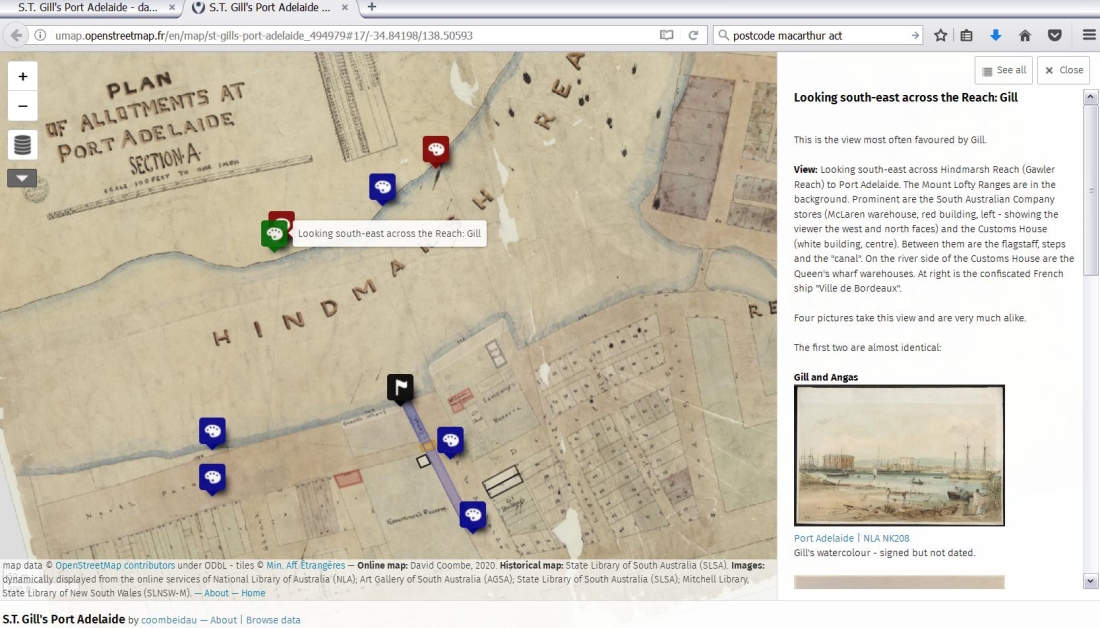Open the Pocket save icon

[1054, 35]
